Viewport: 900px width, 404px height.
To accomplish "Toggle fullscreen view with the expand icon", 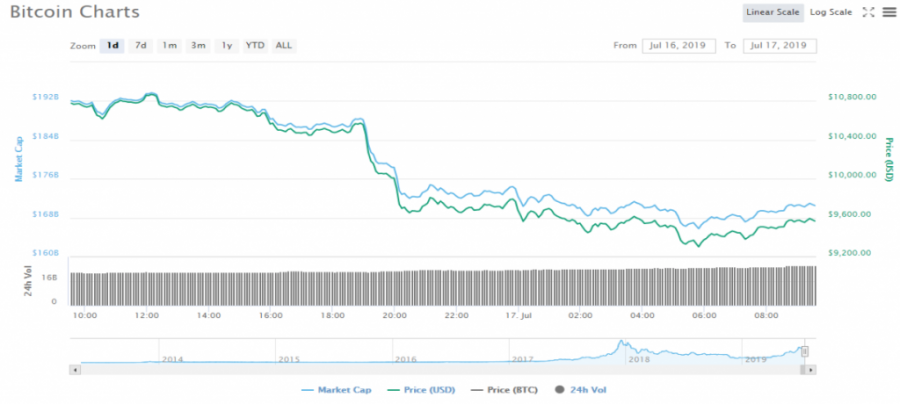I will 868,12.
